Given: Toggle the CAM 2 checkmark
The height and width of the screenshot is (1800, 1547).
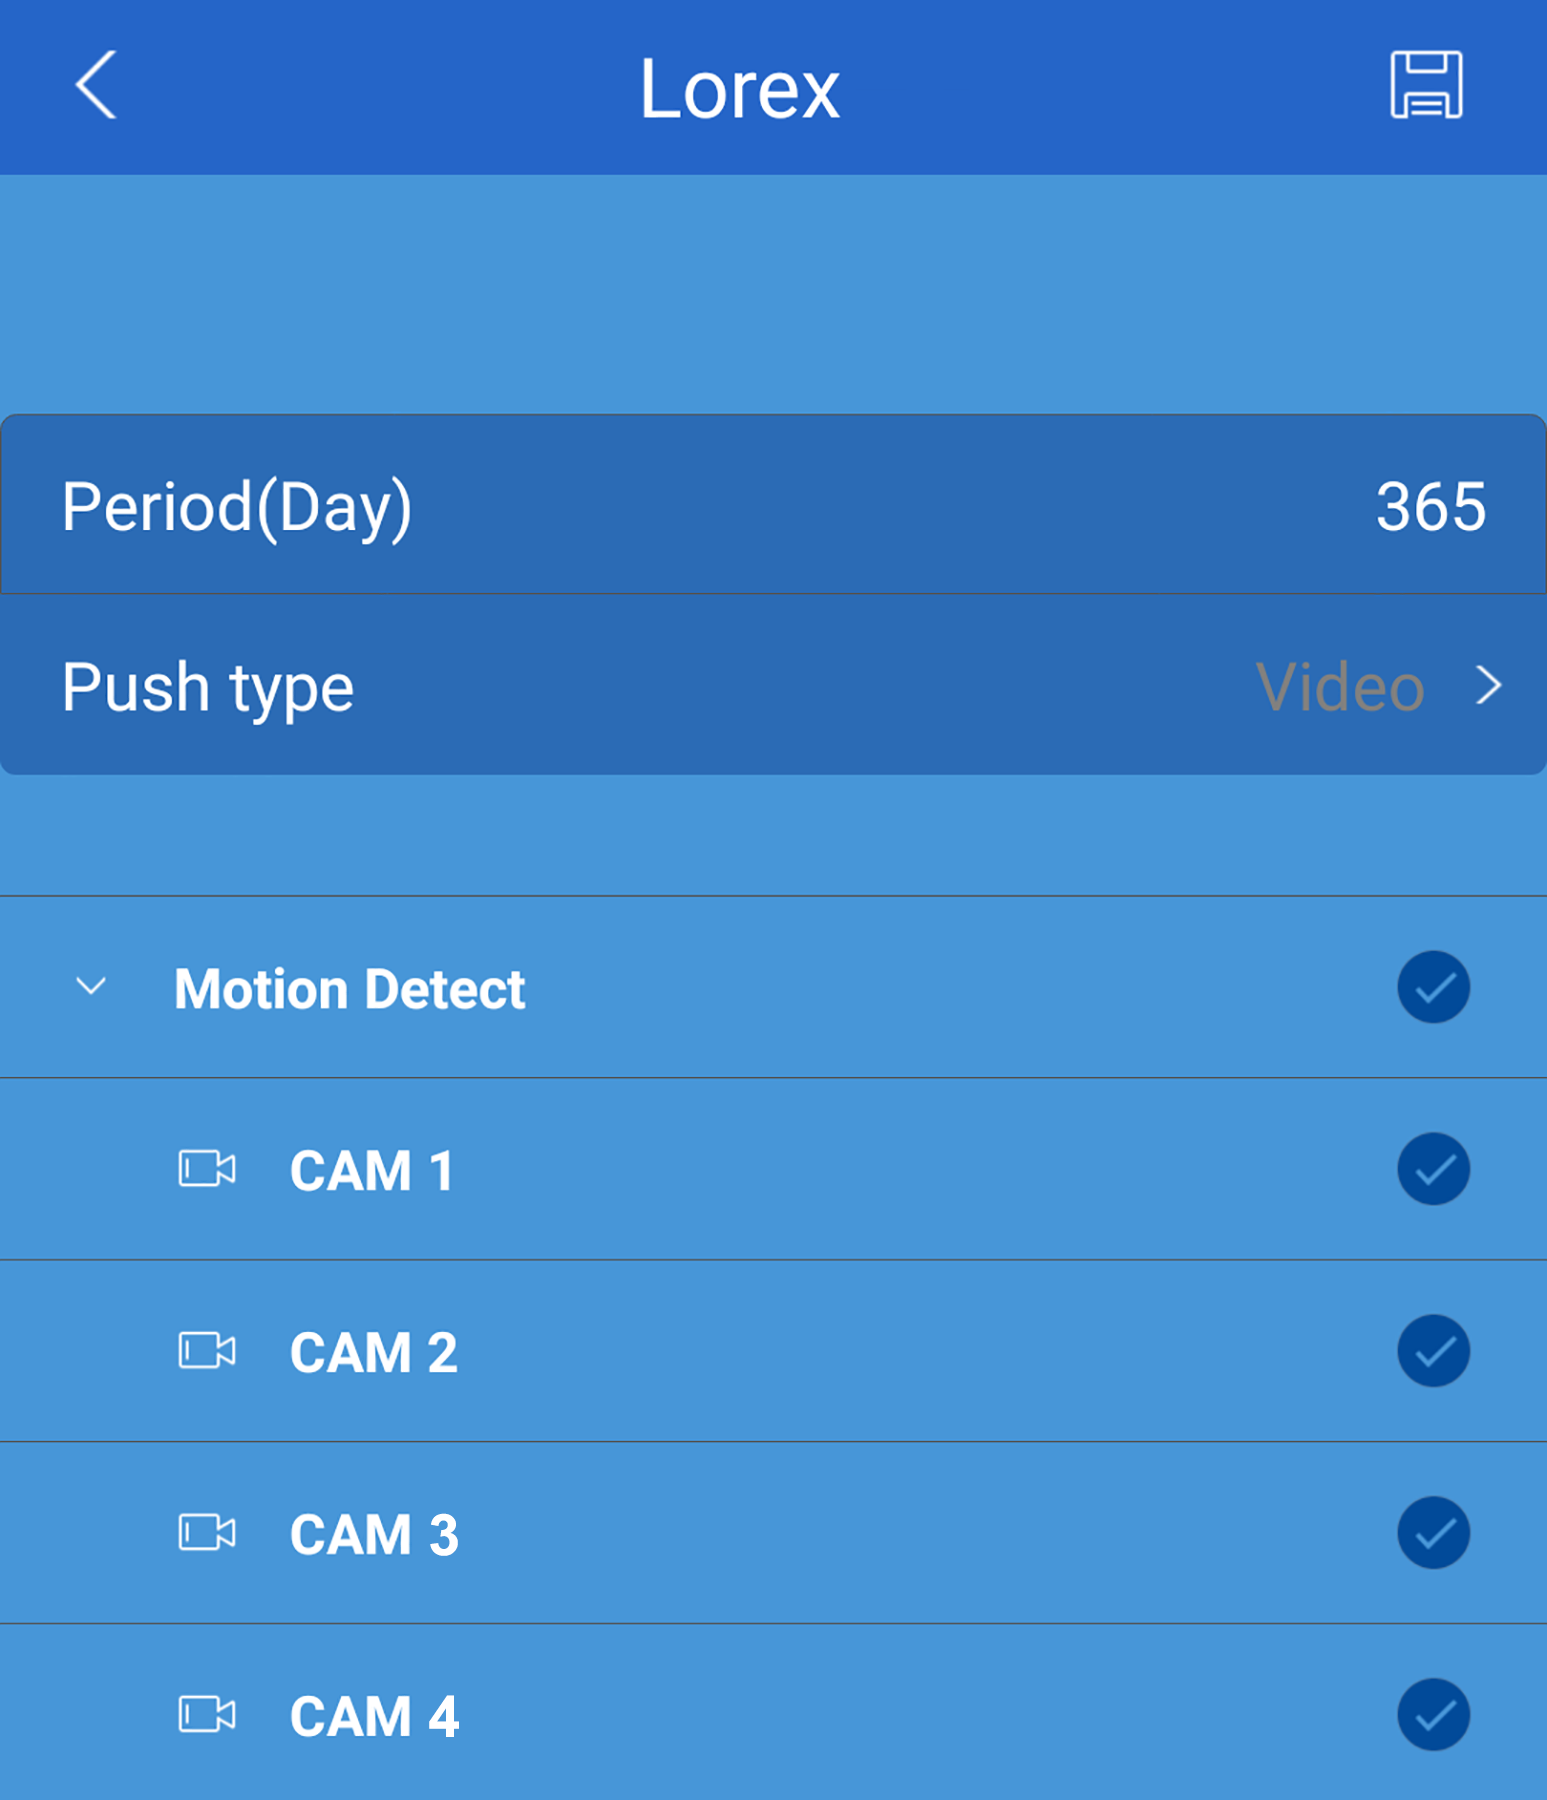Looking at the screenshot, I should click(1433, 1350).
